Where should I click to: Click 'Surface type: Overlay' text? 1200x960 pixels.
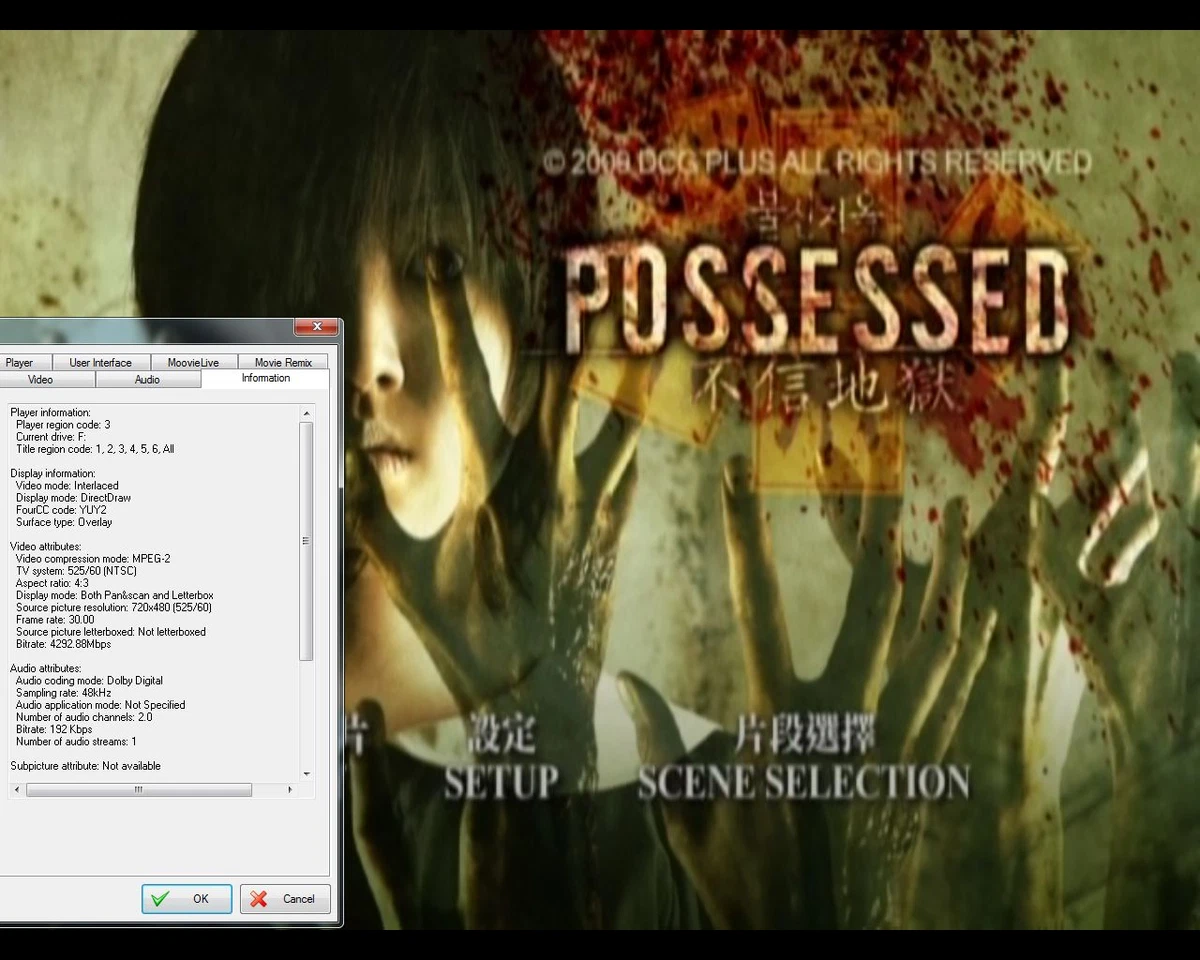tap(64, 522)
